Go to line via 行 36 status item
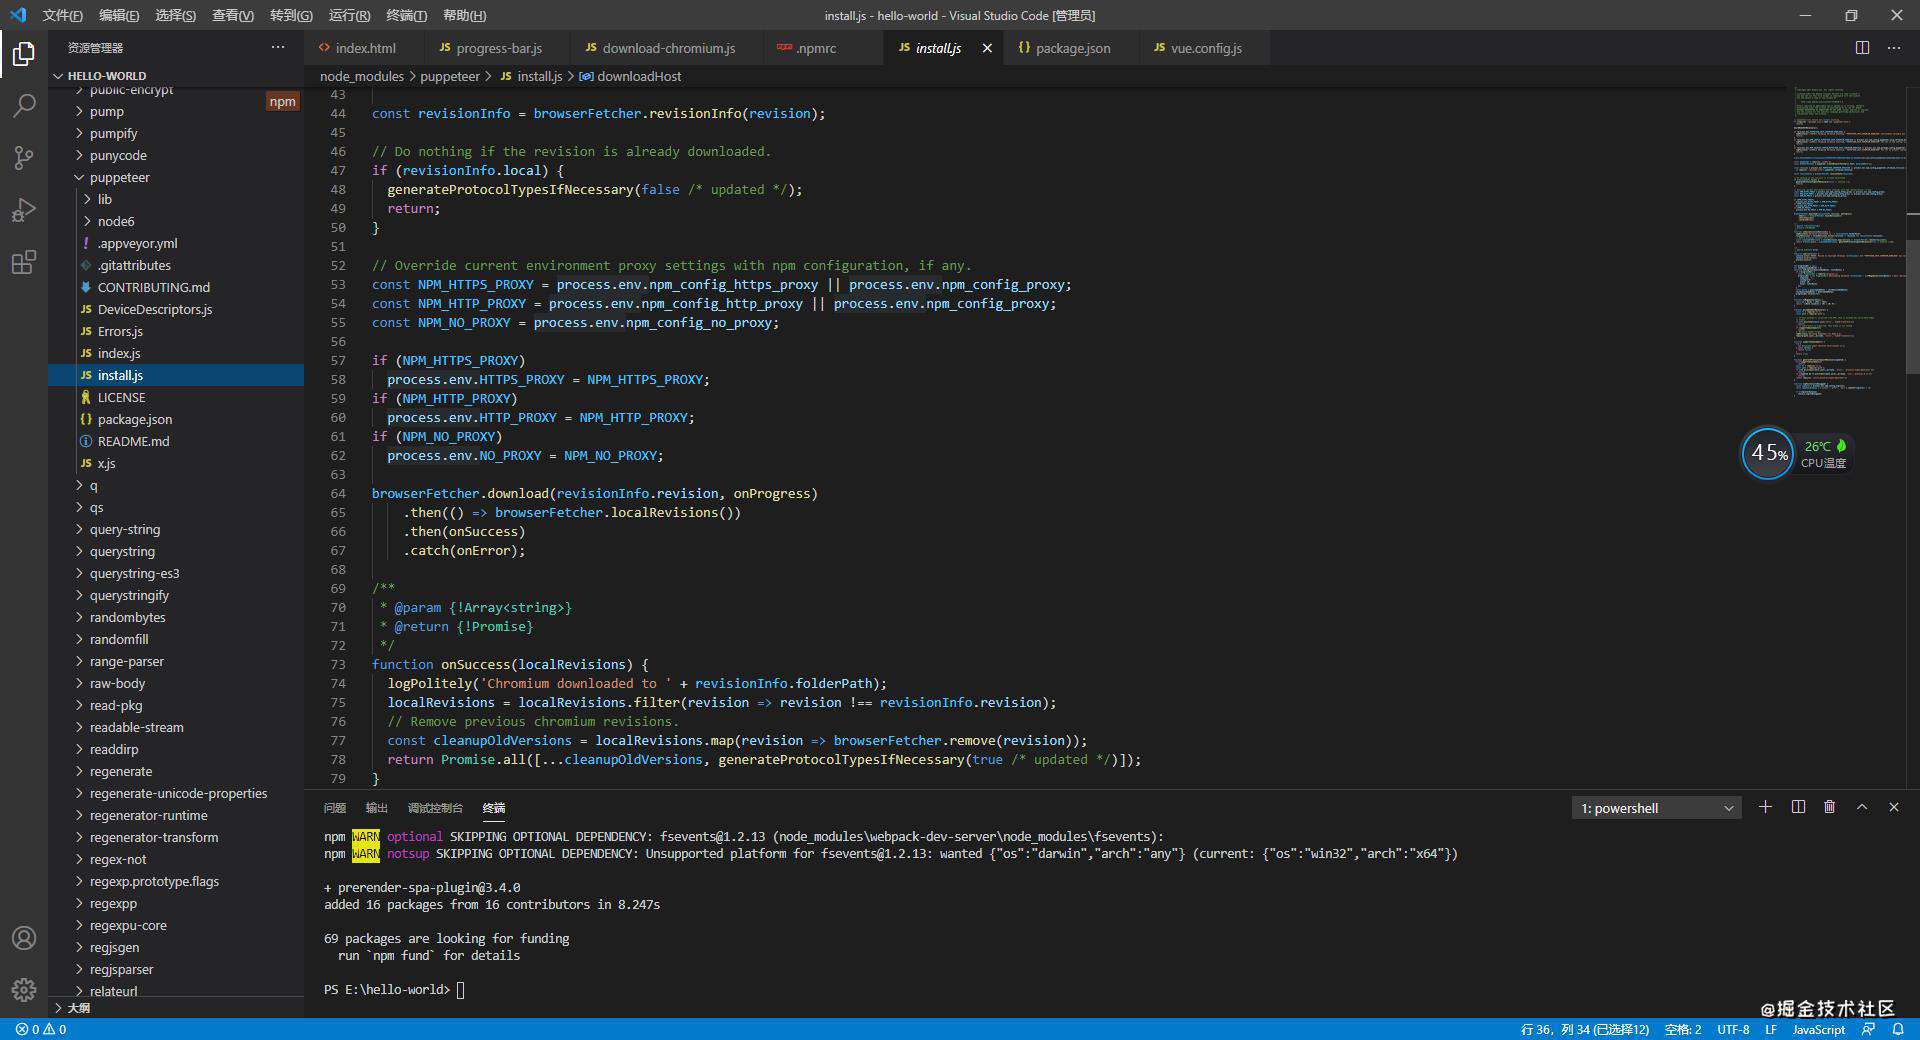This screenshot has width=1920, height=1040. [x=1585, y=1029]
